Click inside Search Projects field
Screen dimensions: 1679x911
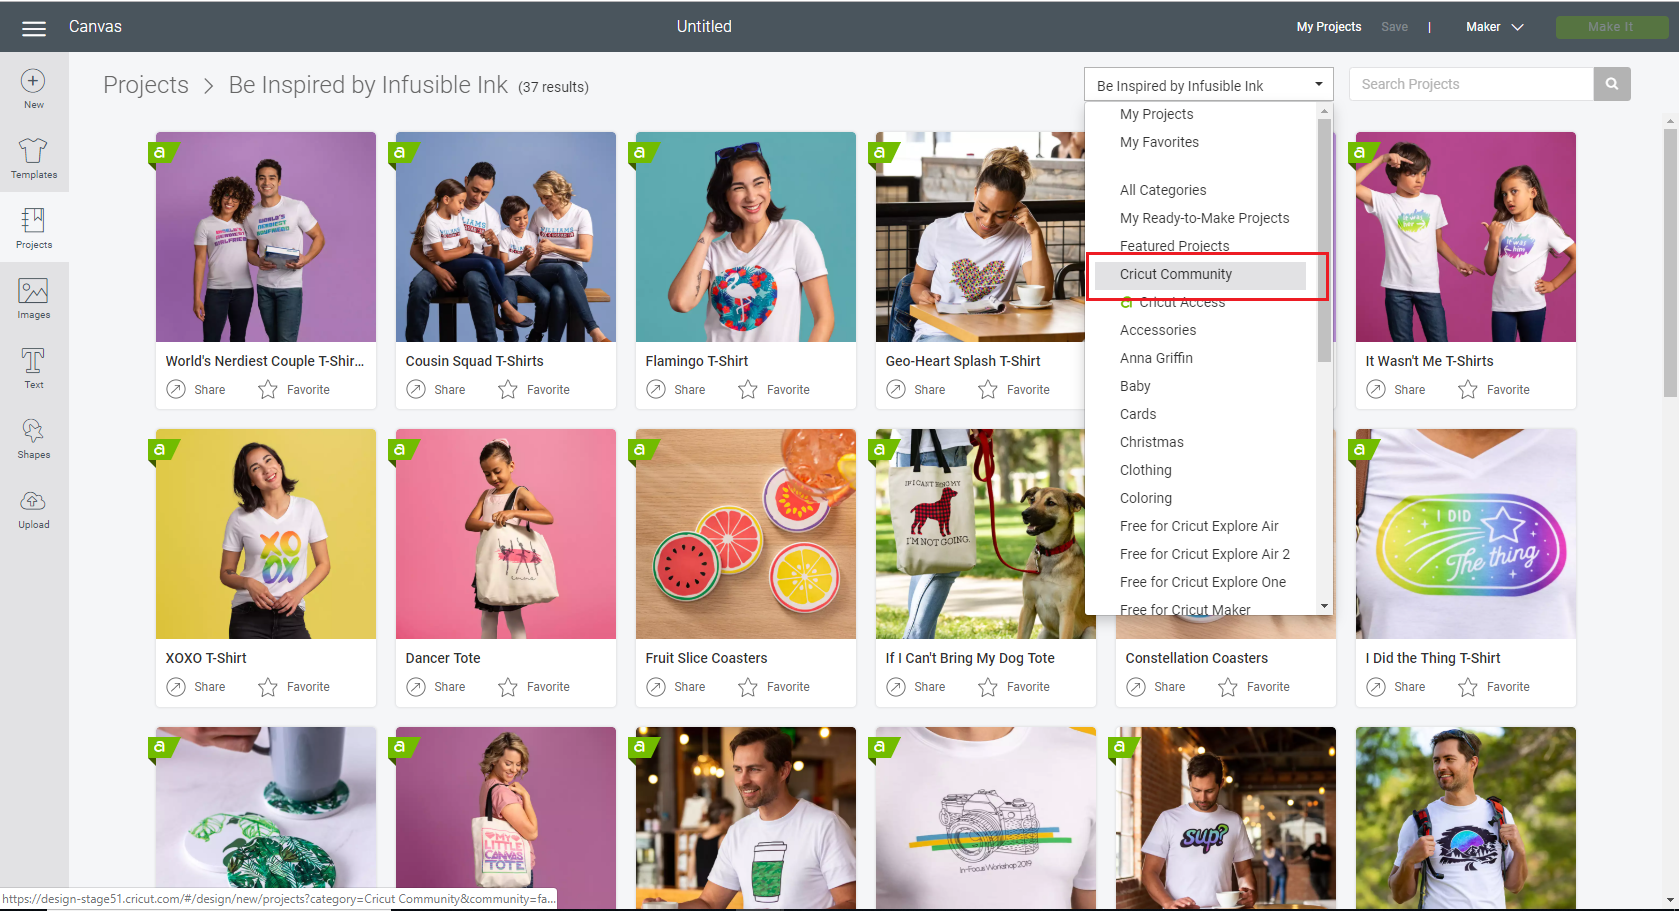[1471, 84]
